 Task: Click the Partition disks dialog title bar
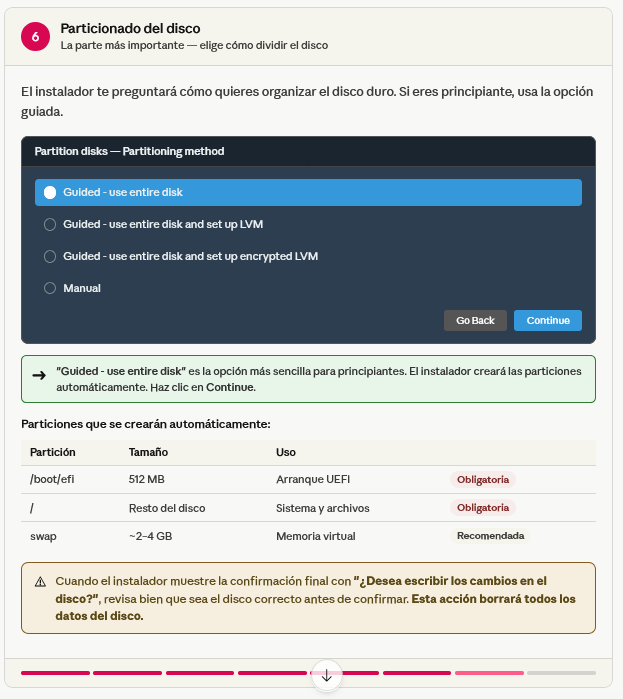(308, 152)
